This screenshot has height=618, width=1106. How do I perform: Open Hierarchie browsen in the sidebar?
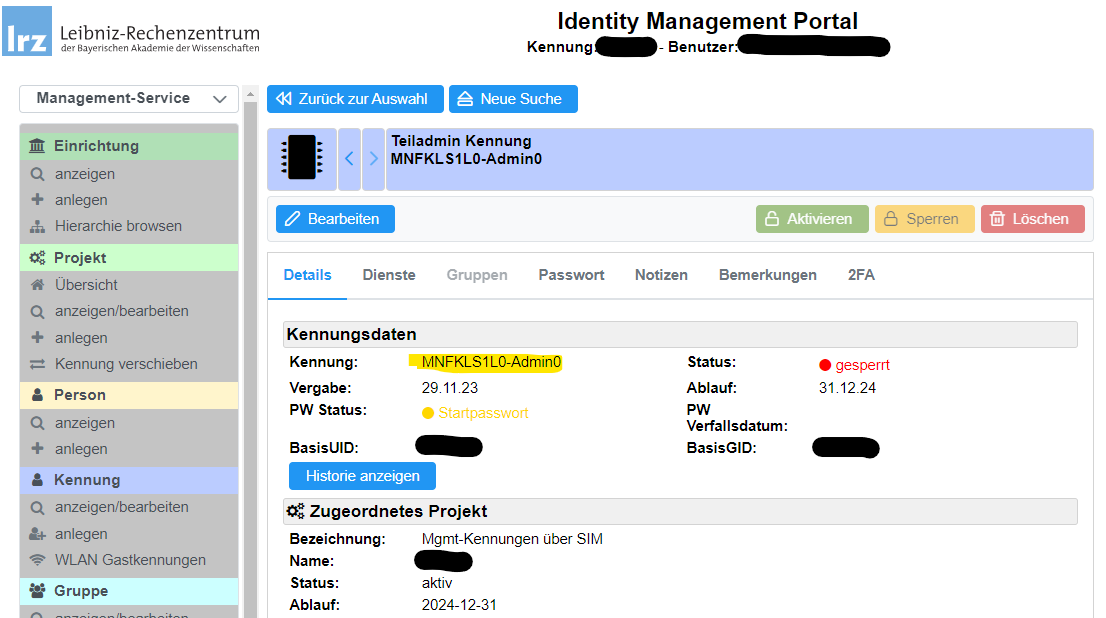tap(118, 226)
